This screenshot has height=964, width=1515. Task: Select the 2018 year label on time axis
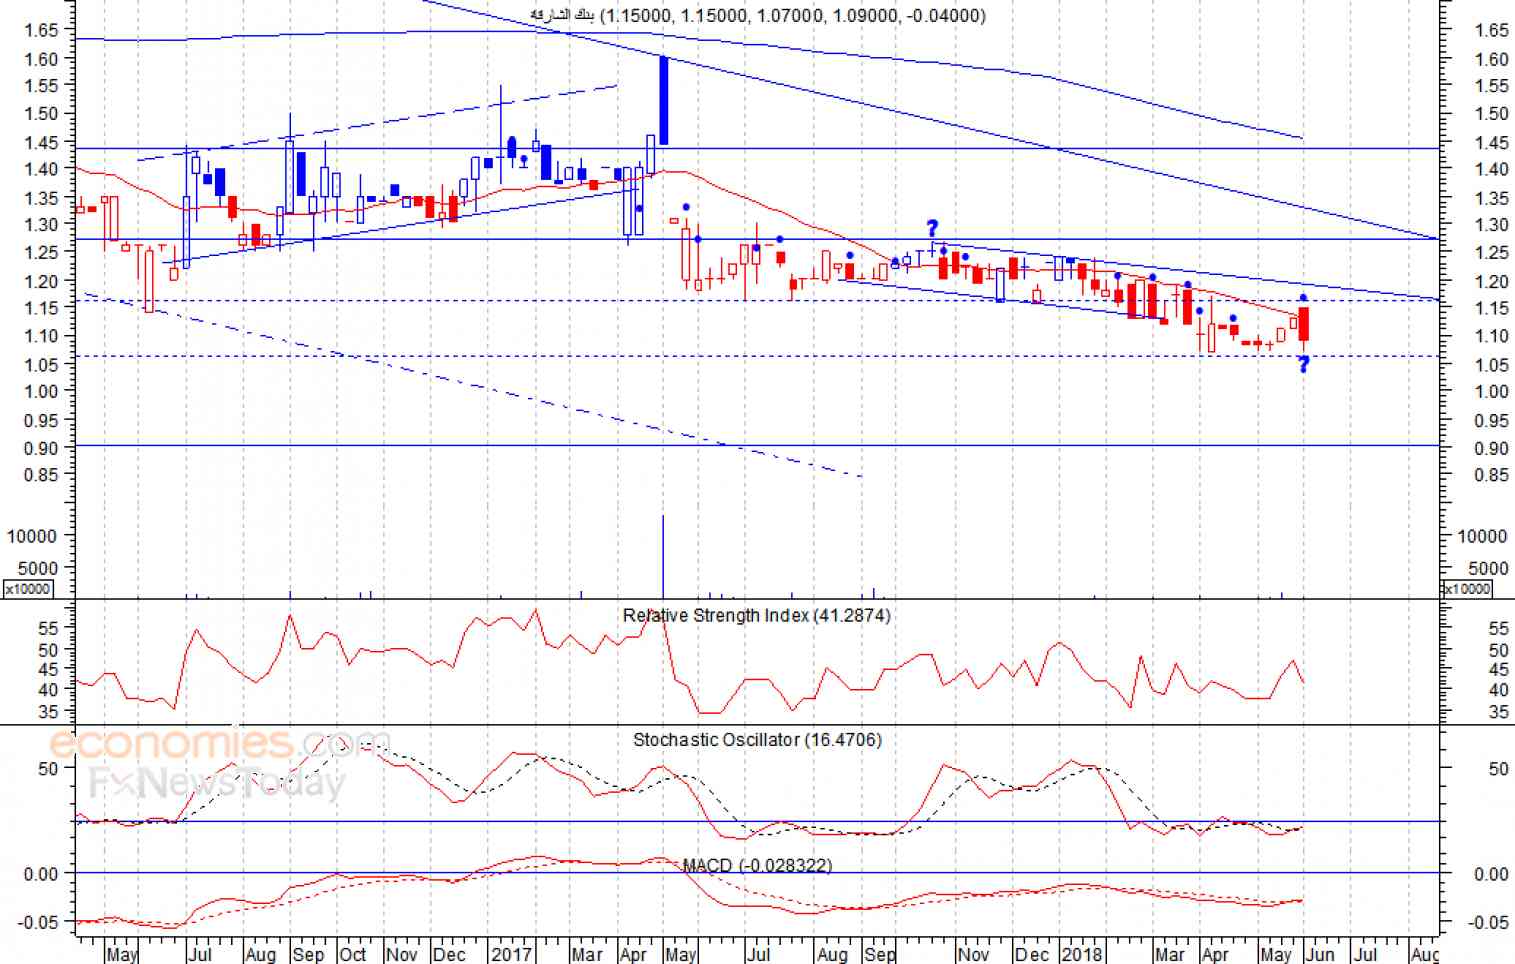(x=1082, y=954)
